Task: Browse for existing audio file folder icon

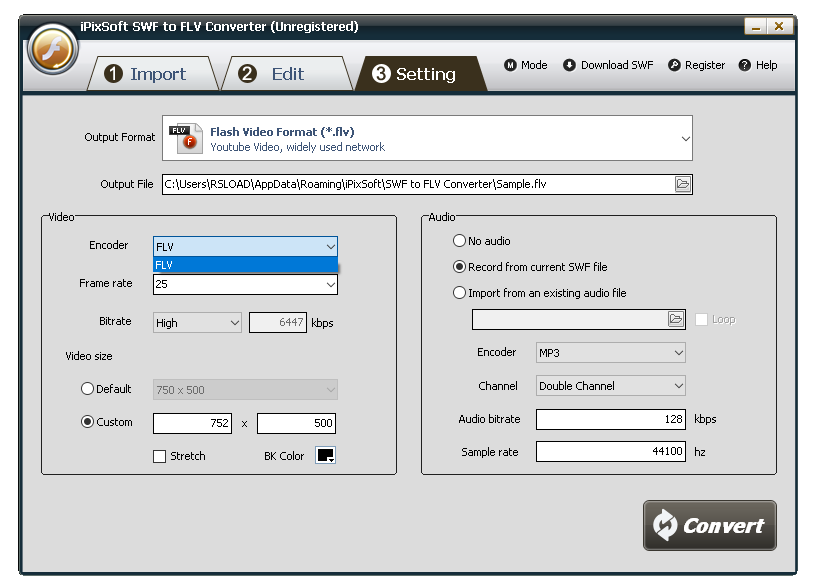Action: coord(676,319)
